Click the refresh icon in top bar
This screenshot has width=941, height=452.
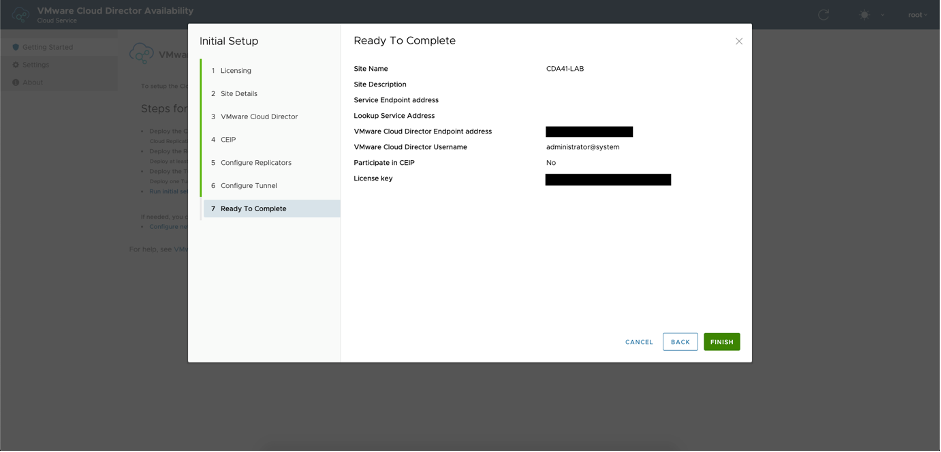pyautogui.click(x=823, y=15)
